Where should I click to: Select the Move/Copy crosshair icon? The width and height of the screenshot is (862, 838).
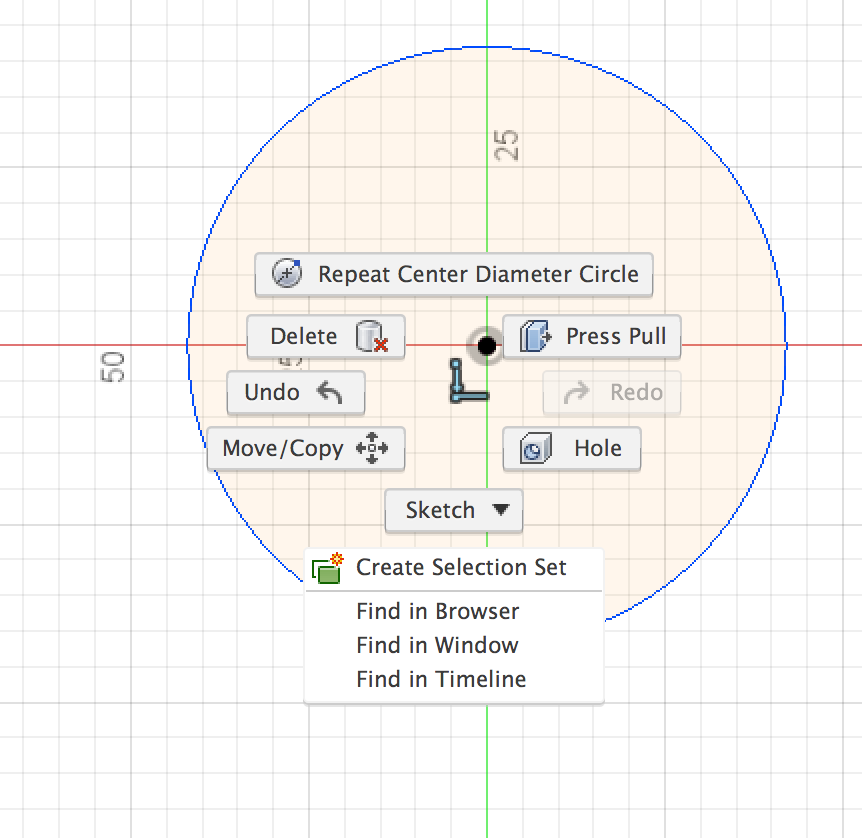click(372, 449)
